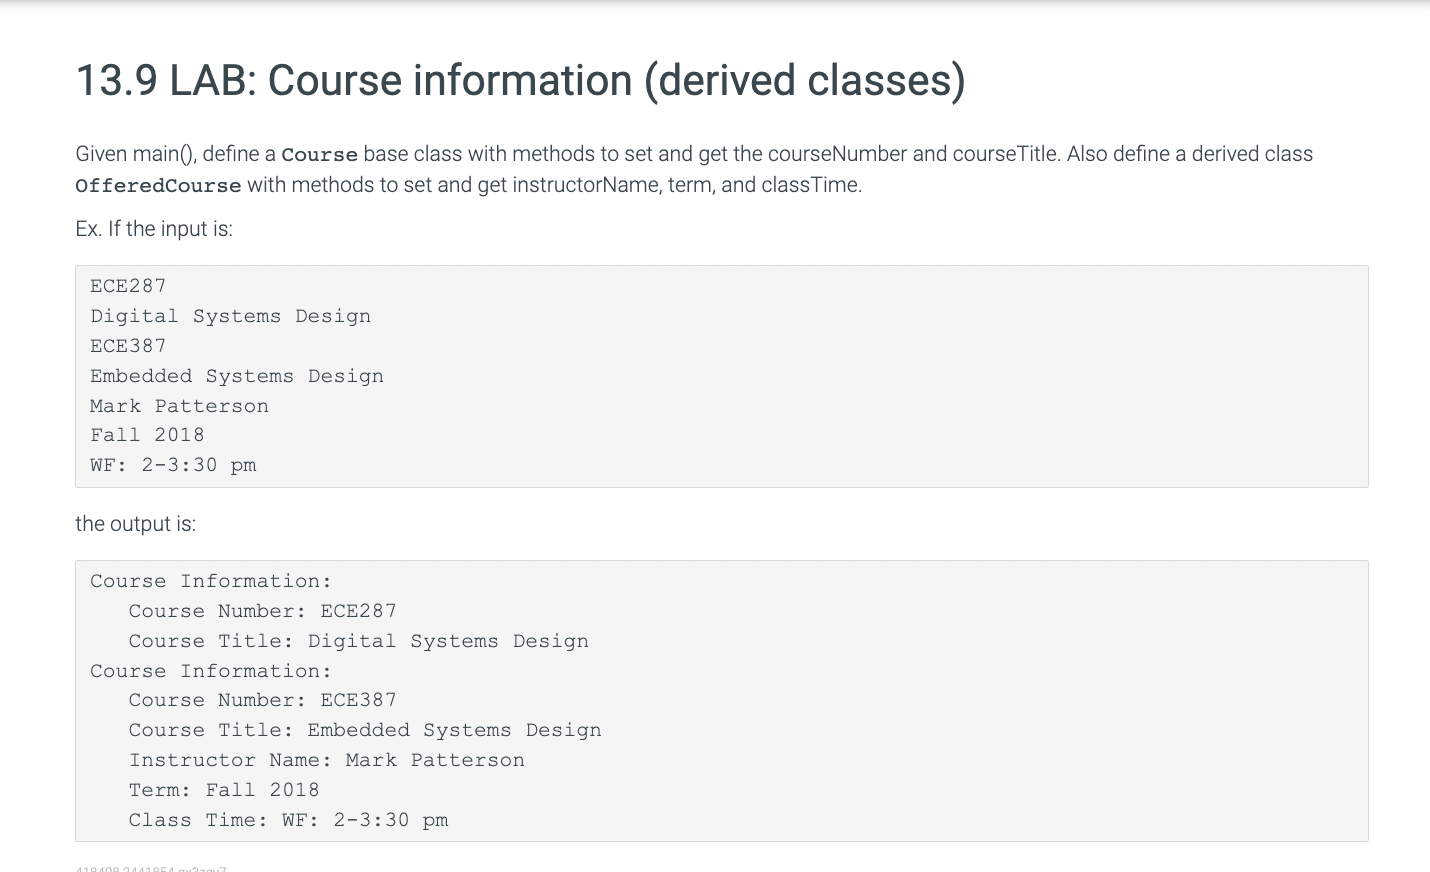
Task: Click the "ECE387" line of example input
Action: 128,346
